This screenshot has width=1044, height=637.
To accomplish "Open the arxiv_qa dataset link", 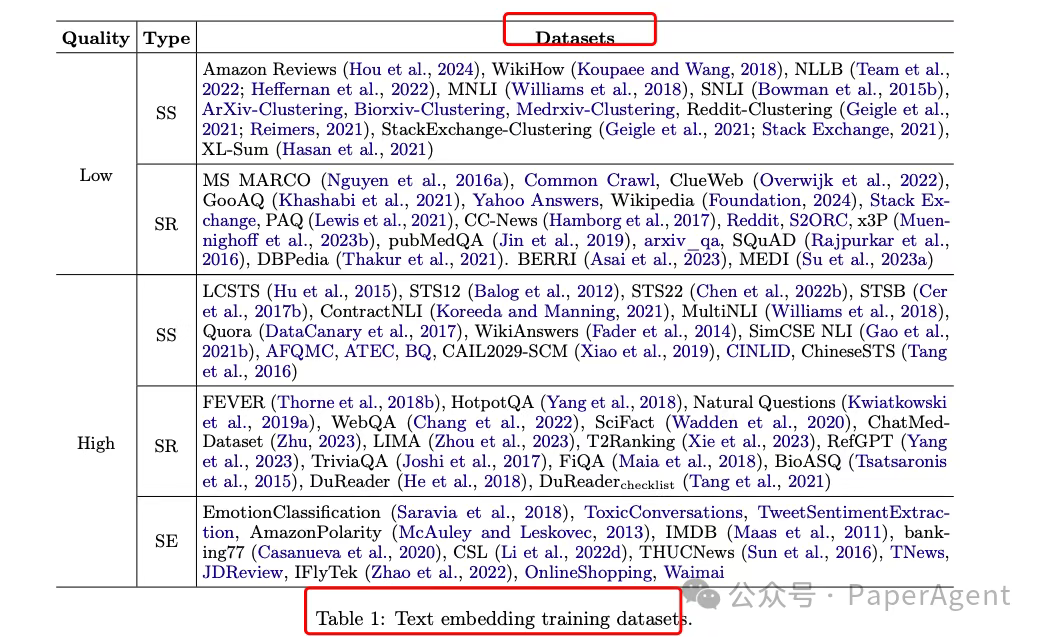I will (682, 240).
